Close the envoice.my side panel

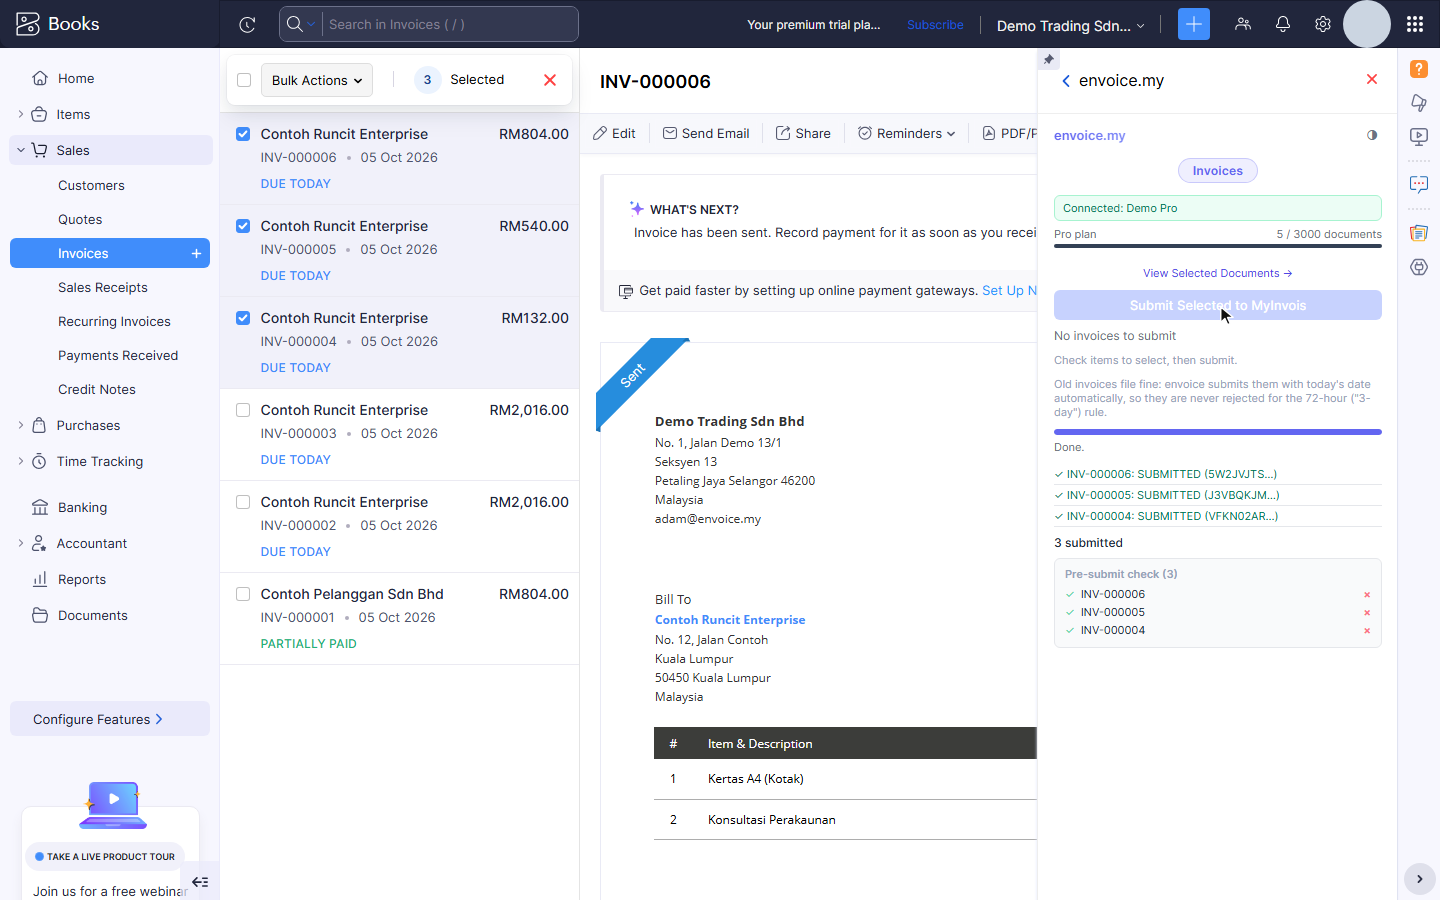pos(1372,79)
